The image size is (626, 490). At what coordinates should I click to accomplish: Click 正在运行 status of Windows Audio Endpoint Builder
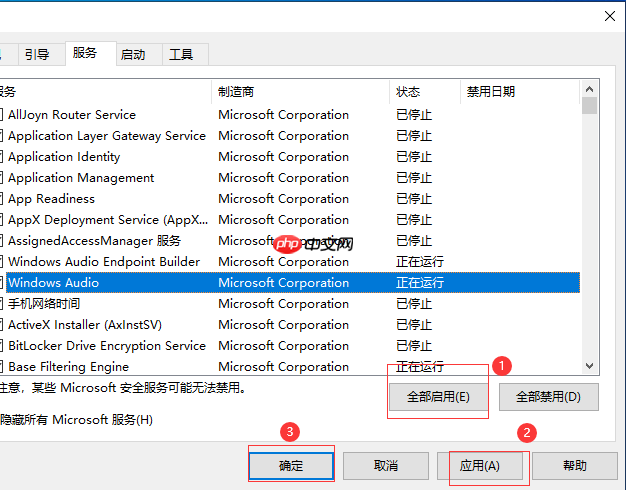pyautogui.click(x=420, y=262)
